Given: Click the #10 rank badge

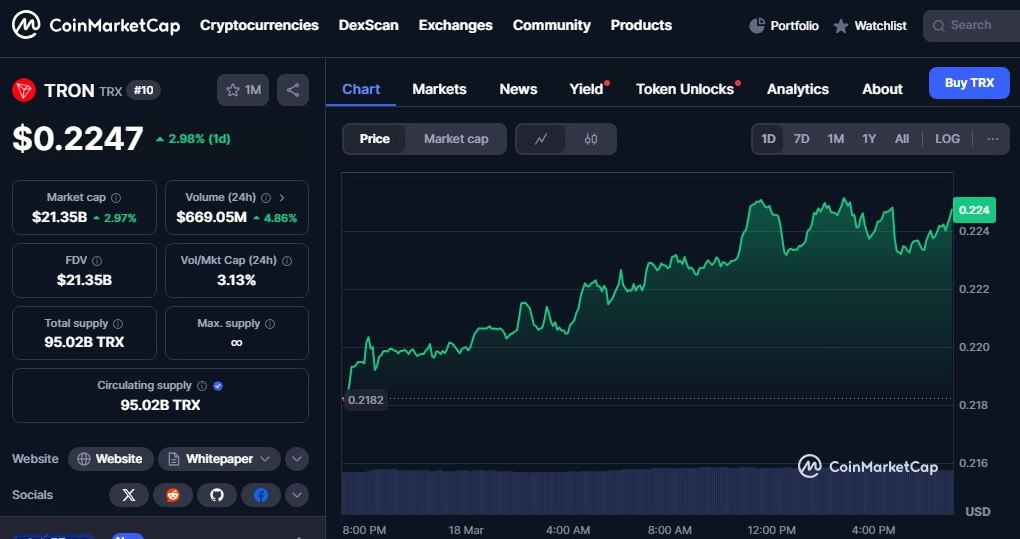Looking at the screenshot, I should pyautogui.click(x=143, y=90).
